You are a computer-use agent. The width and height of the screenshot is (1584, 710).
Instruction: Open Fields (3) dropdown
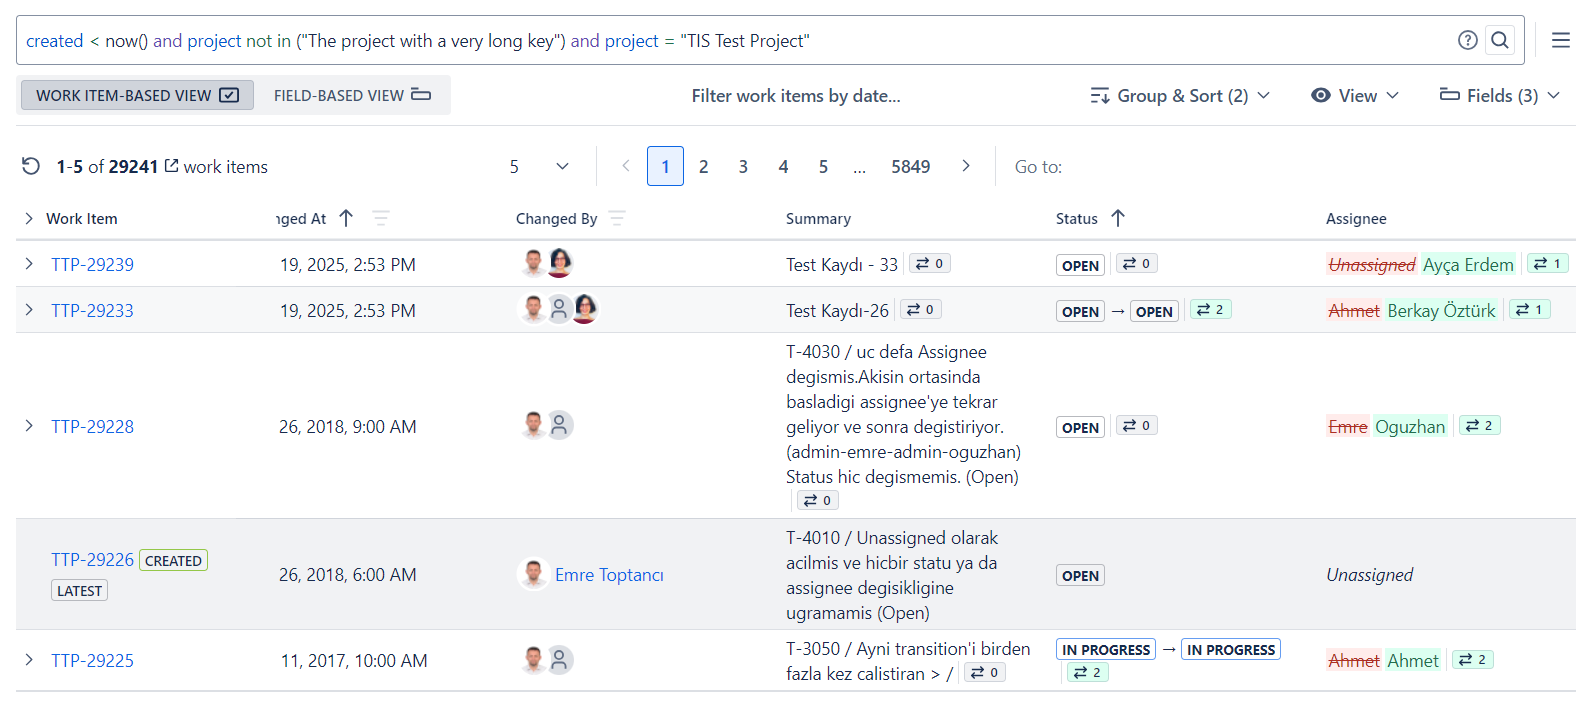tap(1499, 95)
